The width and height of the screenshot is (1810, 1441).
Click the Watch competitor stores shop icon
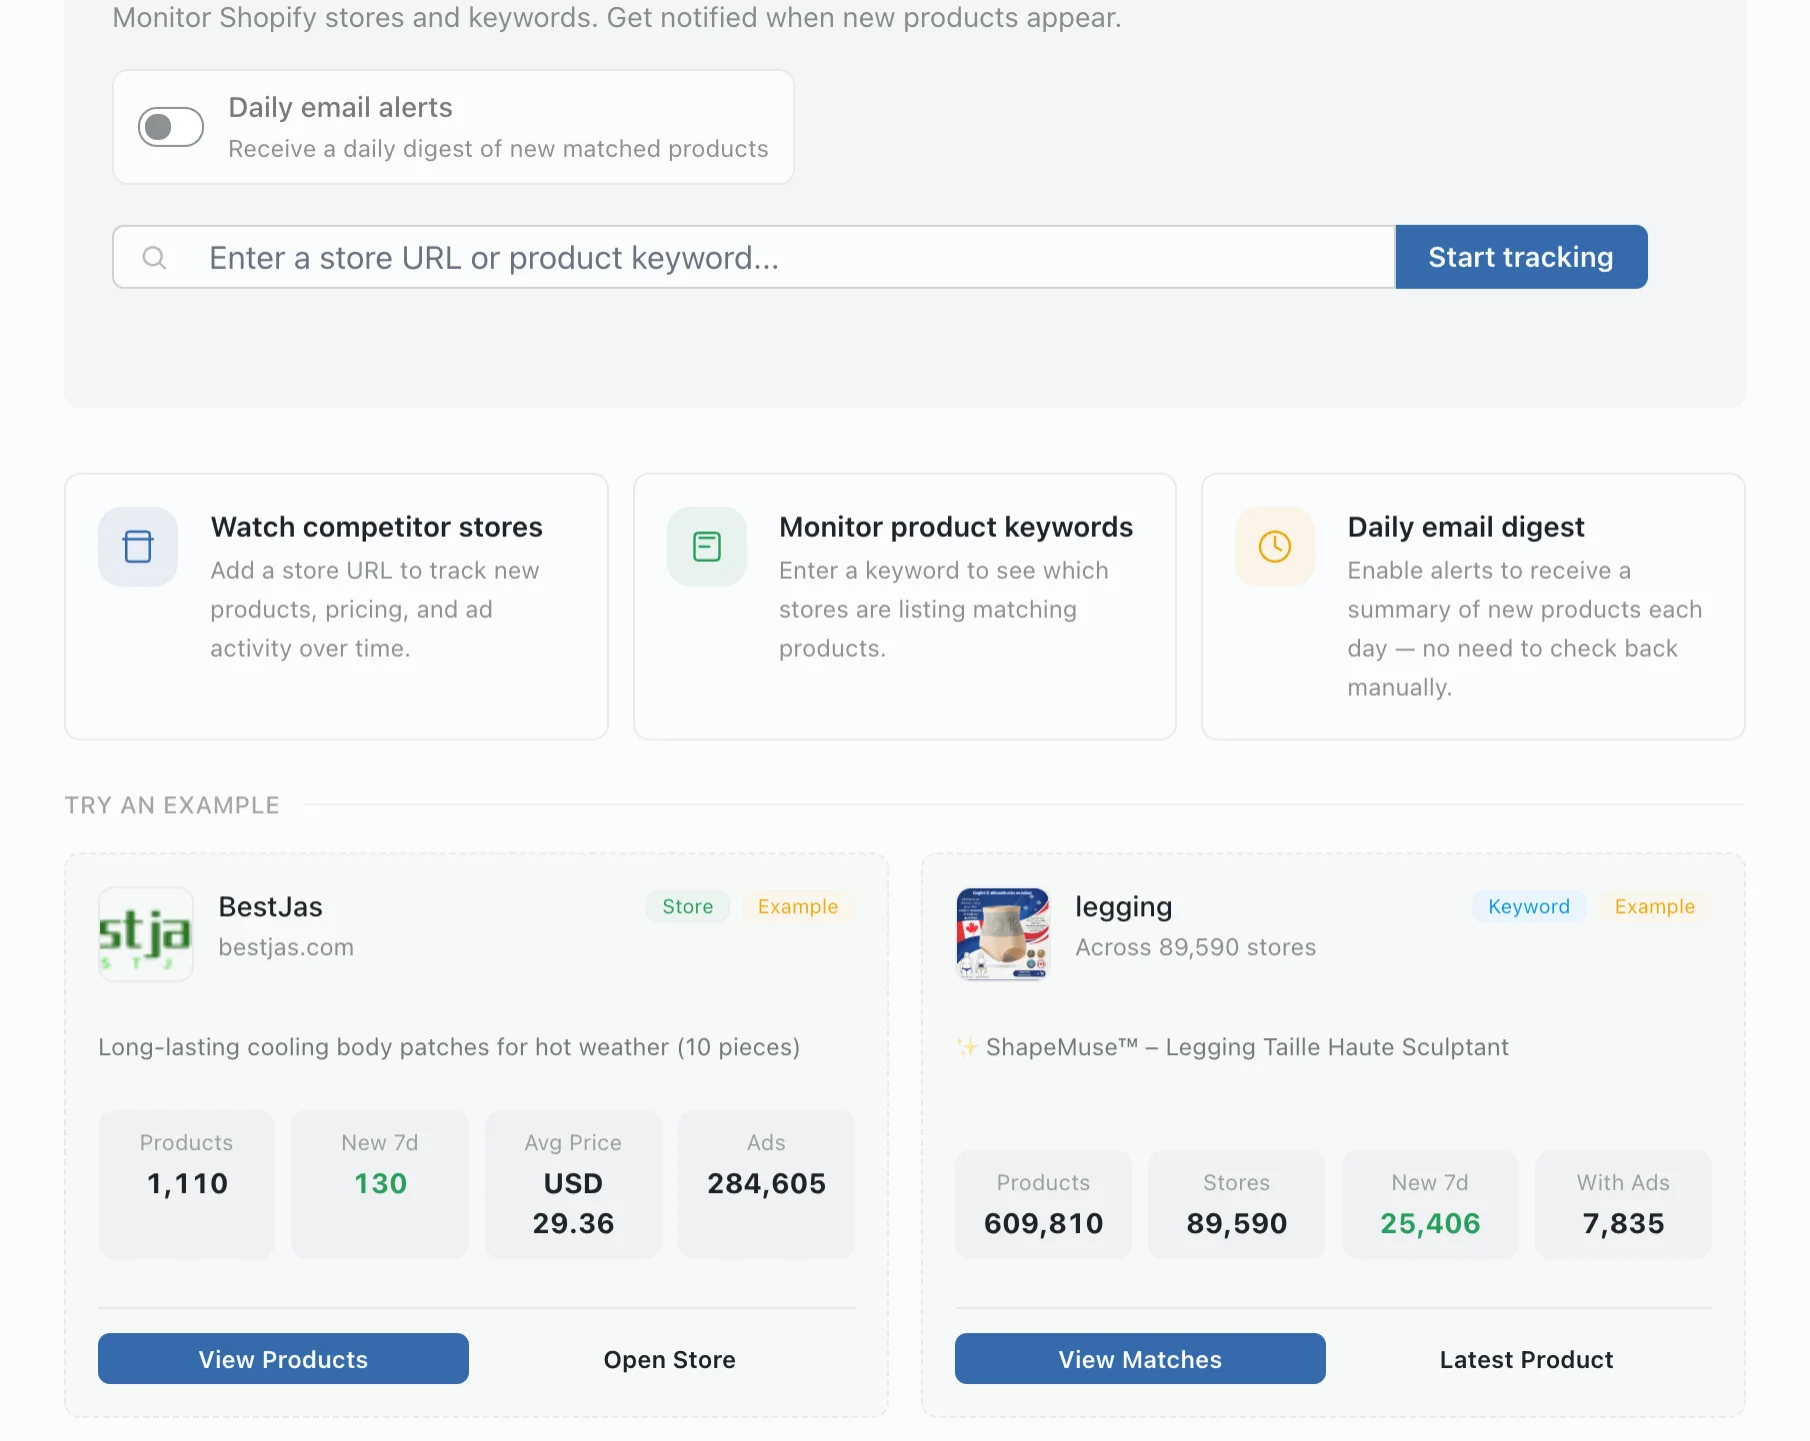point(138,547)
